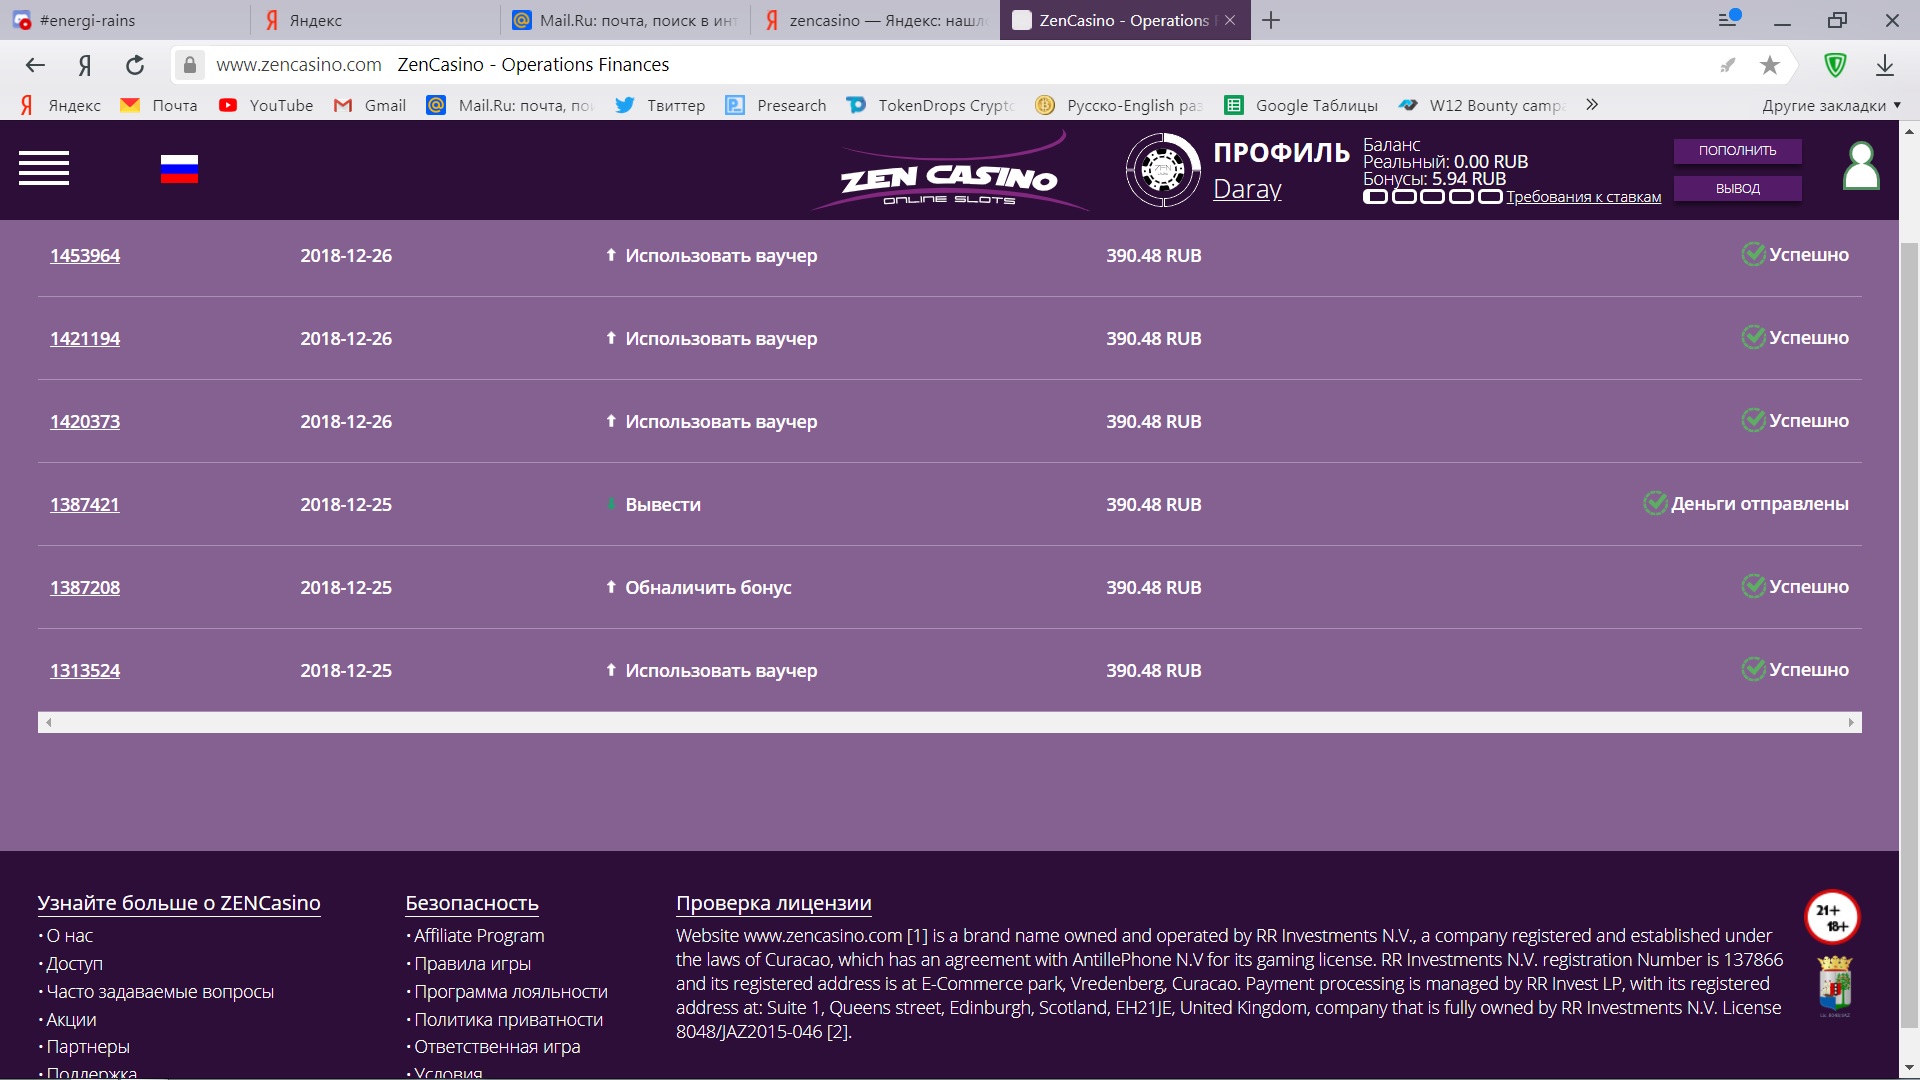
Task: Switch to the #energi-rains tab
Action: 125,20
